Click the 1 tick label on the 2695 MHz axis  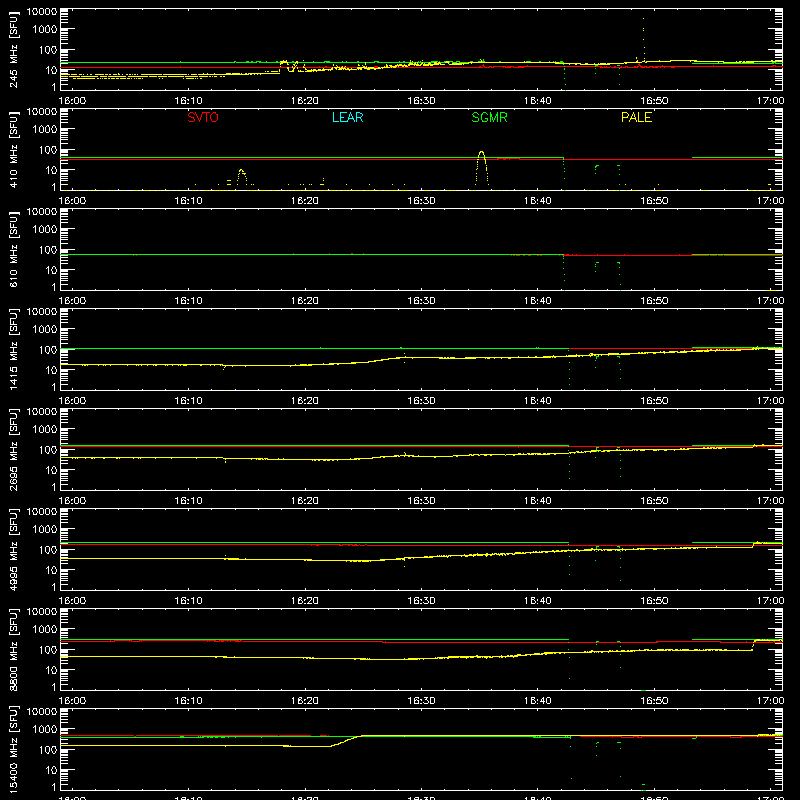pyautogui.click(x=54, y=488)
